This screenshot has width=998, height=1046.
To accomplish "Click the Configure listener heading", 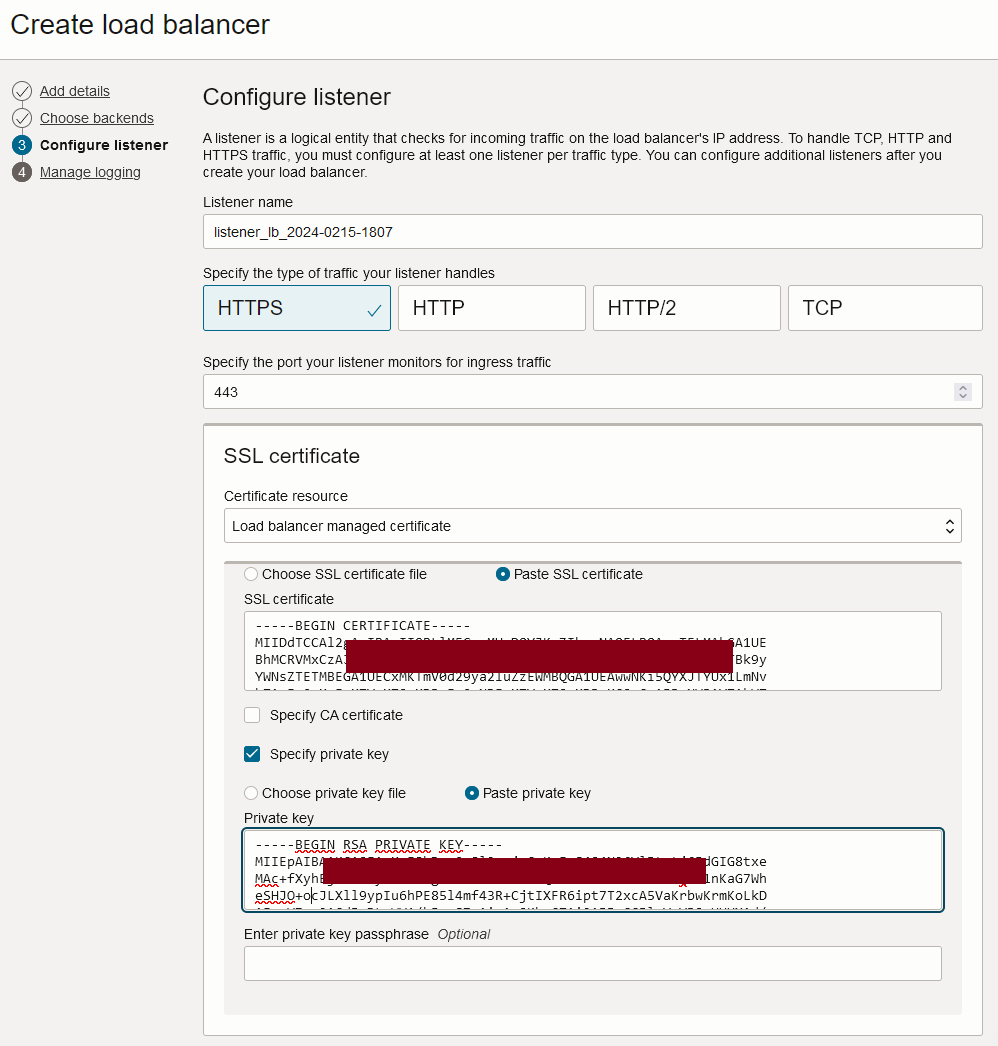I will pos(297,97).
